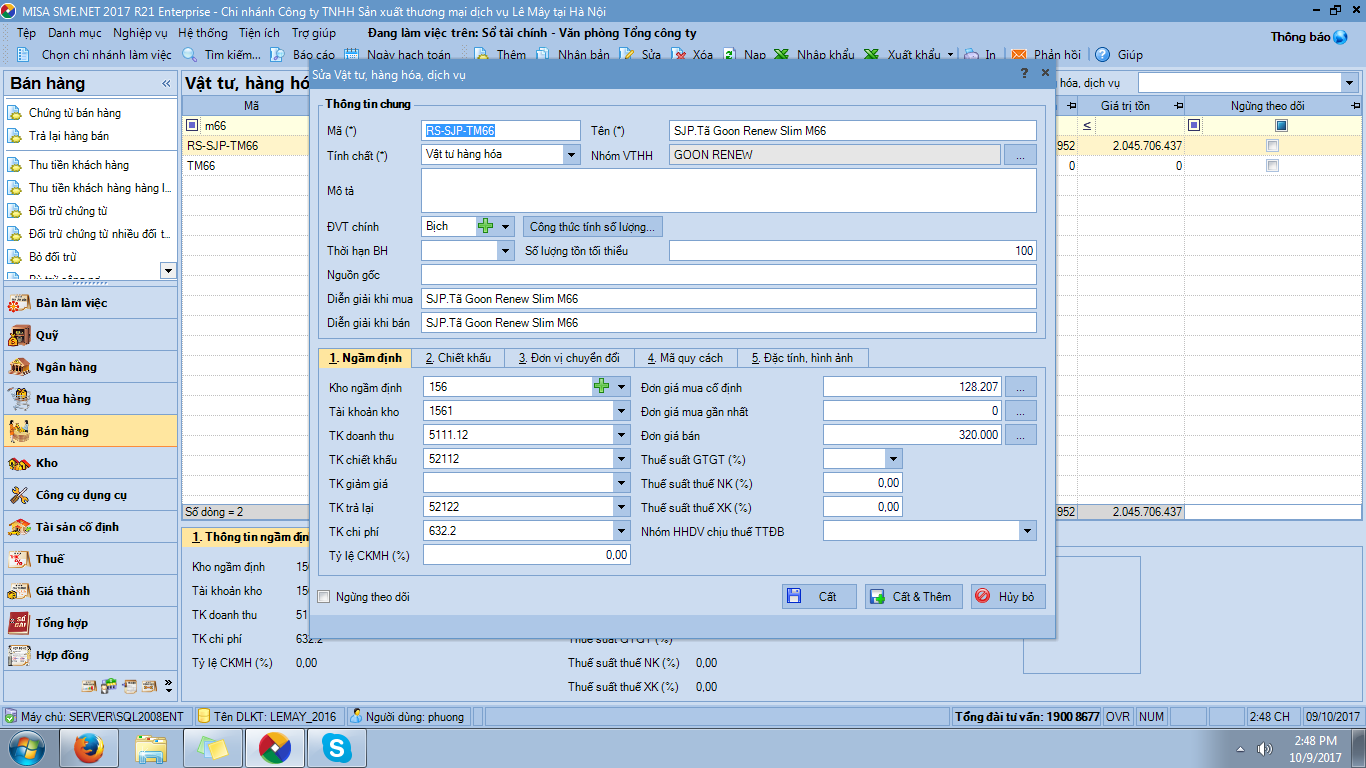Open the Tài khoản kho dropdown

[622, 411]
